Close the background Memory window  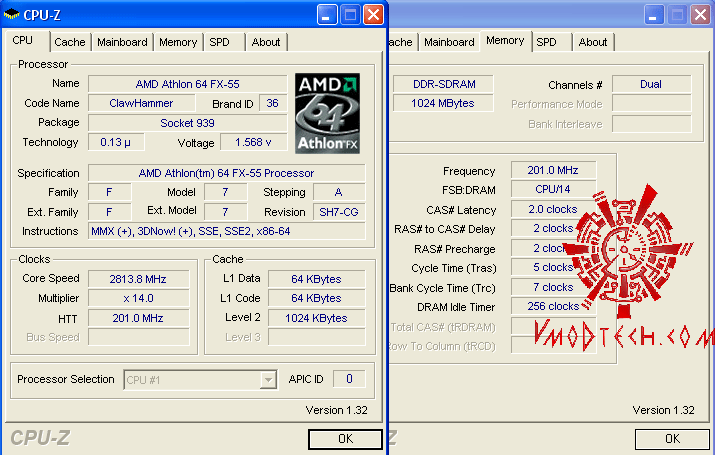(700, 15)
